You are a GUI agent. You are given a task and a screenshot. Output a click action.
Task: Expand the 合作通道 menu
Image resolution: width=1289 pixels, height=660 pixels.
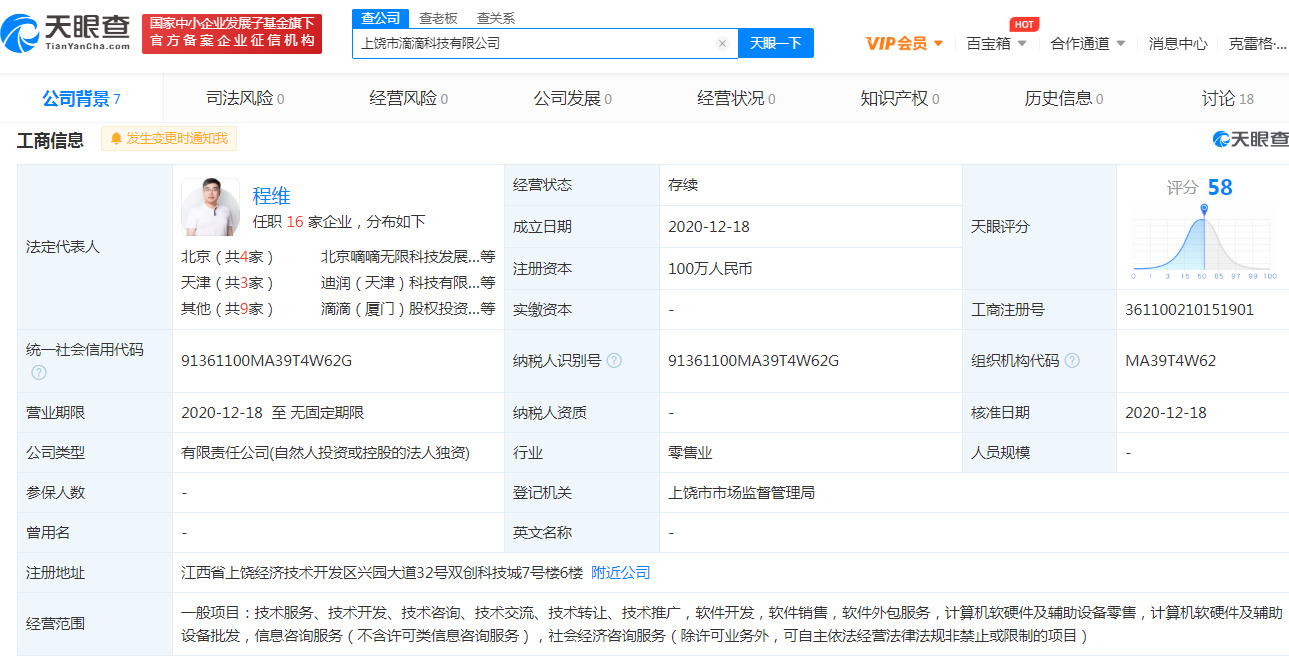click(1088, 43)
